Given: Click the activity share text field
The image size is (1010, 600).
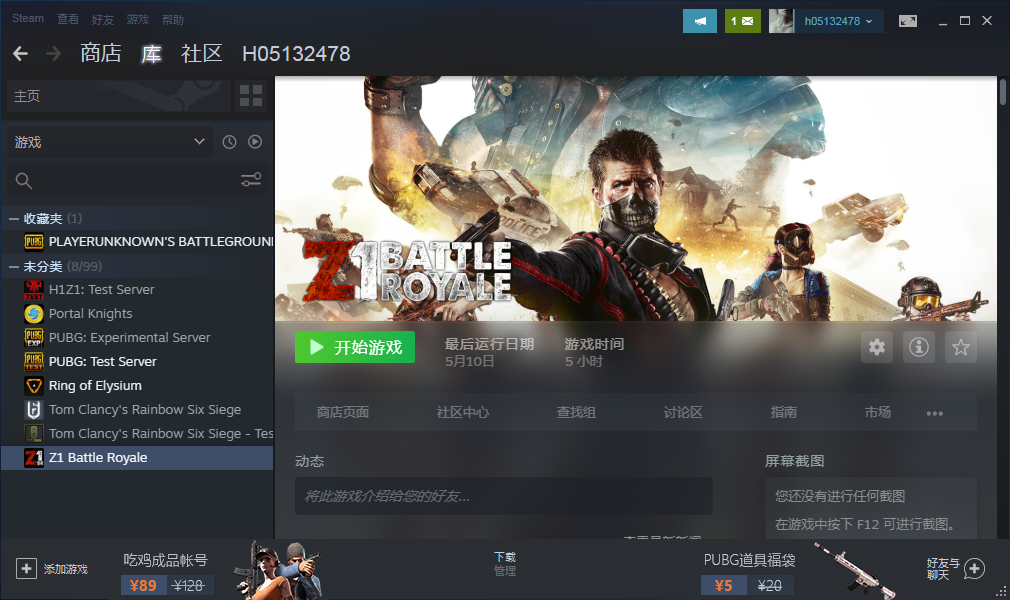Looking at the screenshot, I should [x=504, y=496].
